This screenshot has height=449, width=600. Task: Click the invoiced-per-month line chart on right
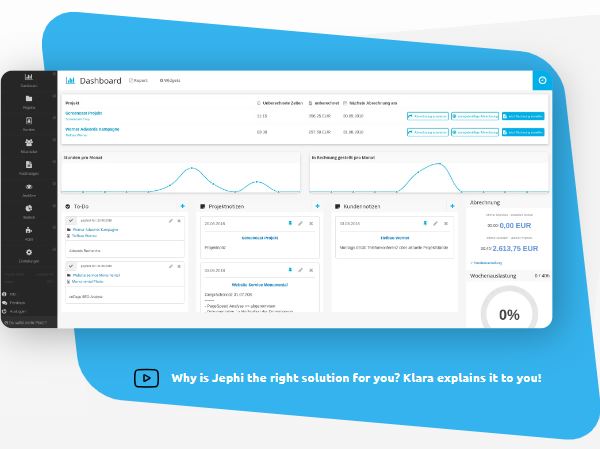point(429,178)
